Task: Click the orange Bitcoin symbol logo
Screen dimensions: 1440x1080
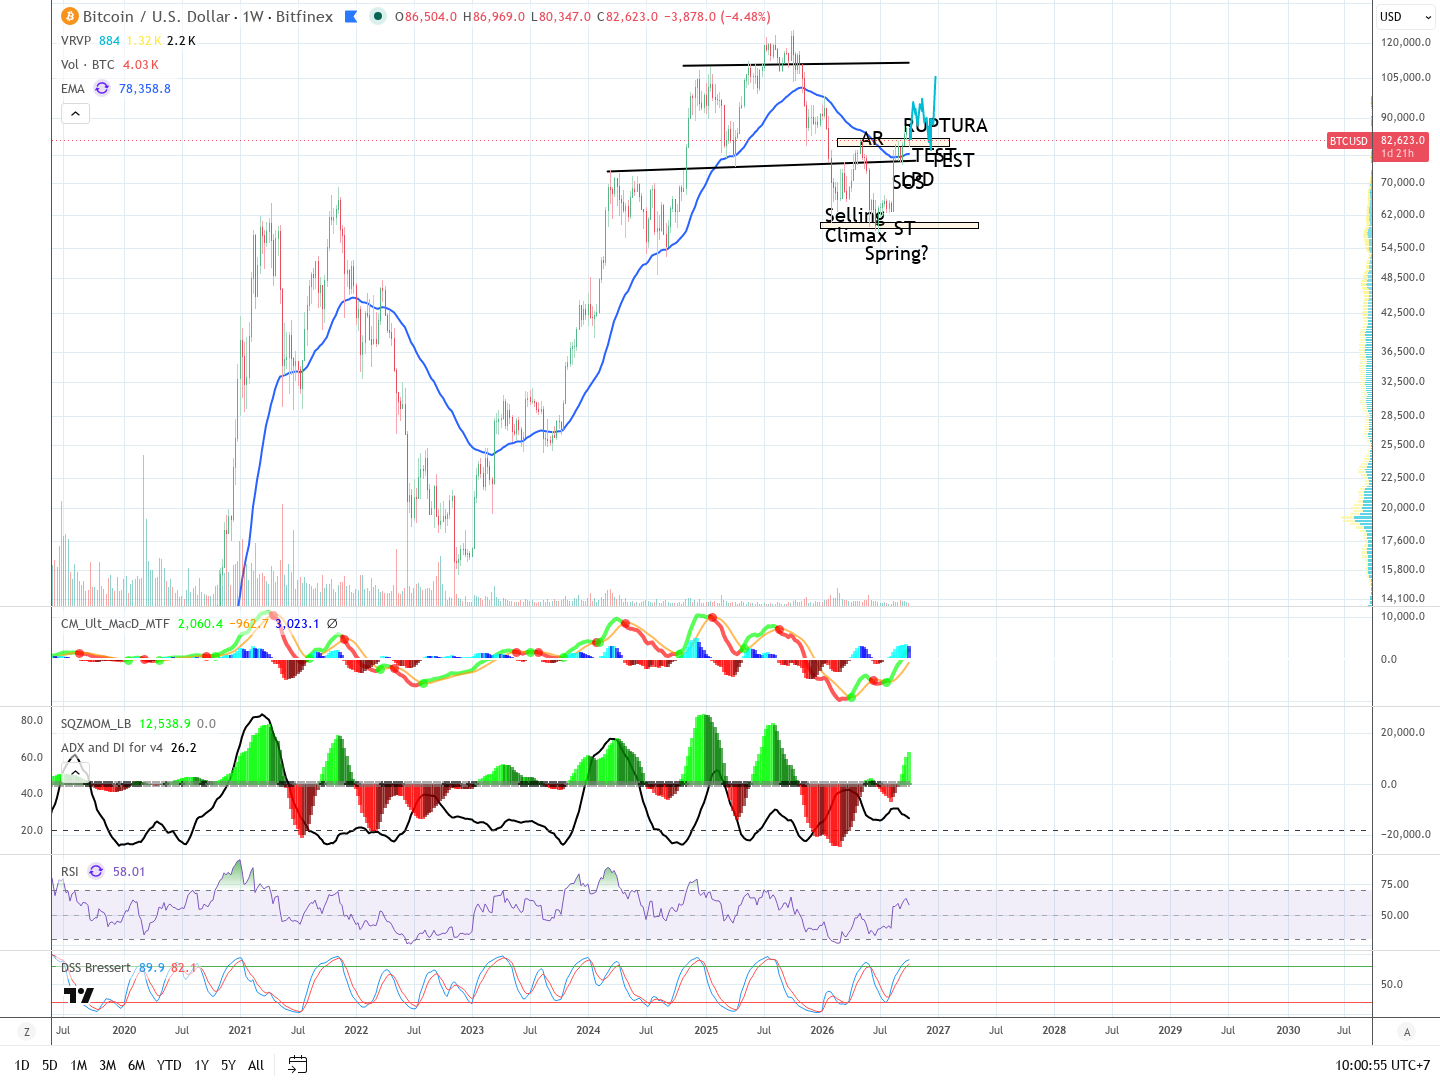Action: (69, 16)
